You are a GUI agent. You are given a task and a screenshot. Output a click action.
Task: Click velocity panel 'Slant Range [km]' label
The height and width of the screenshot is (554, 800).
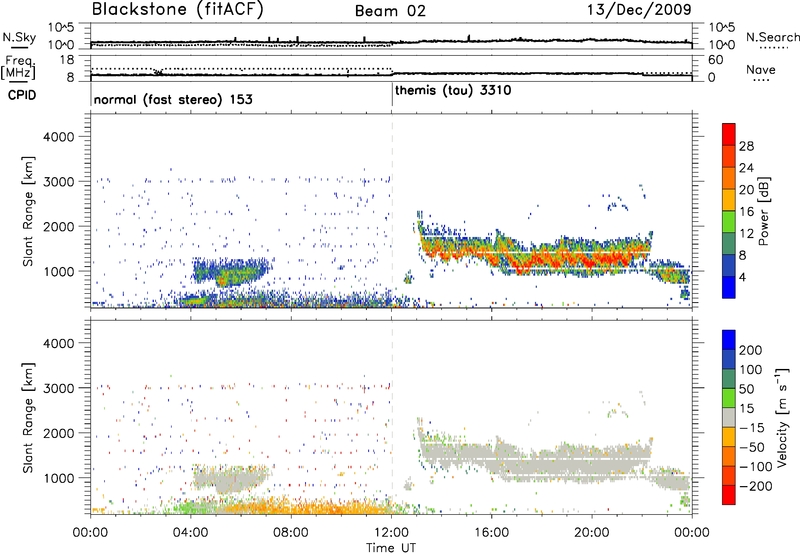click(x=28, y=418)
